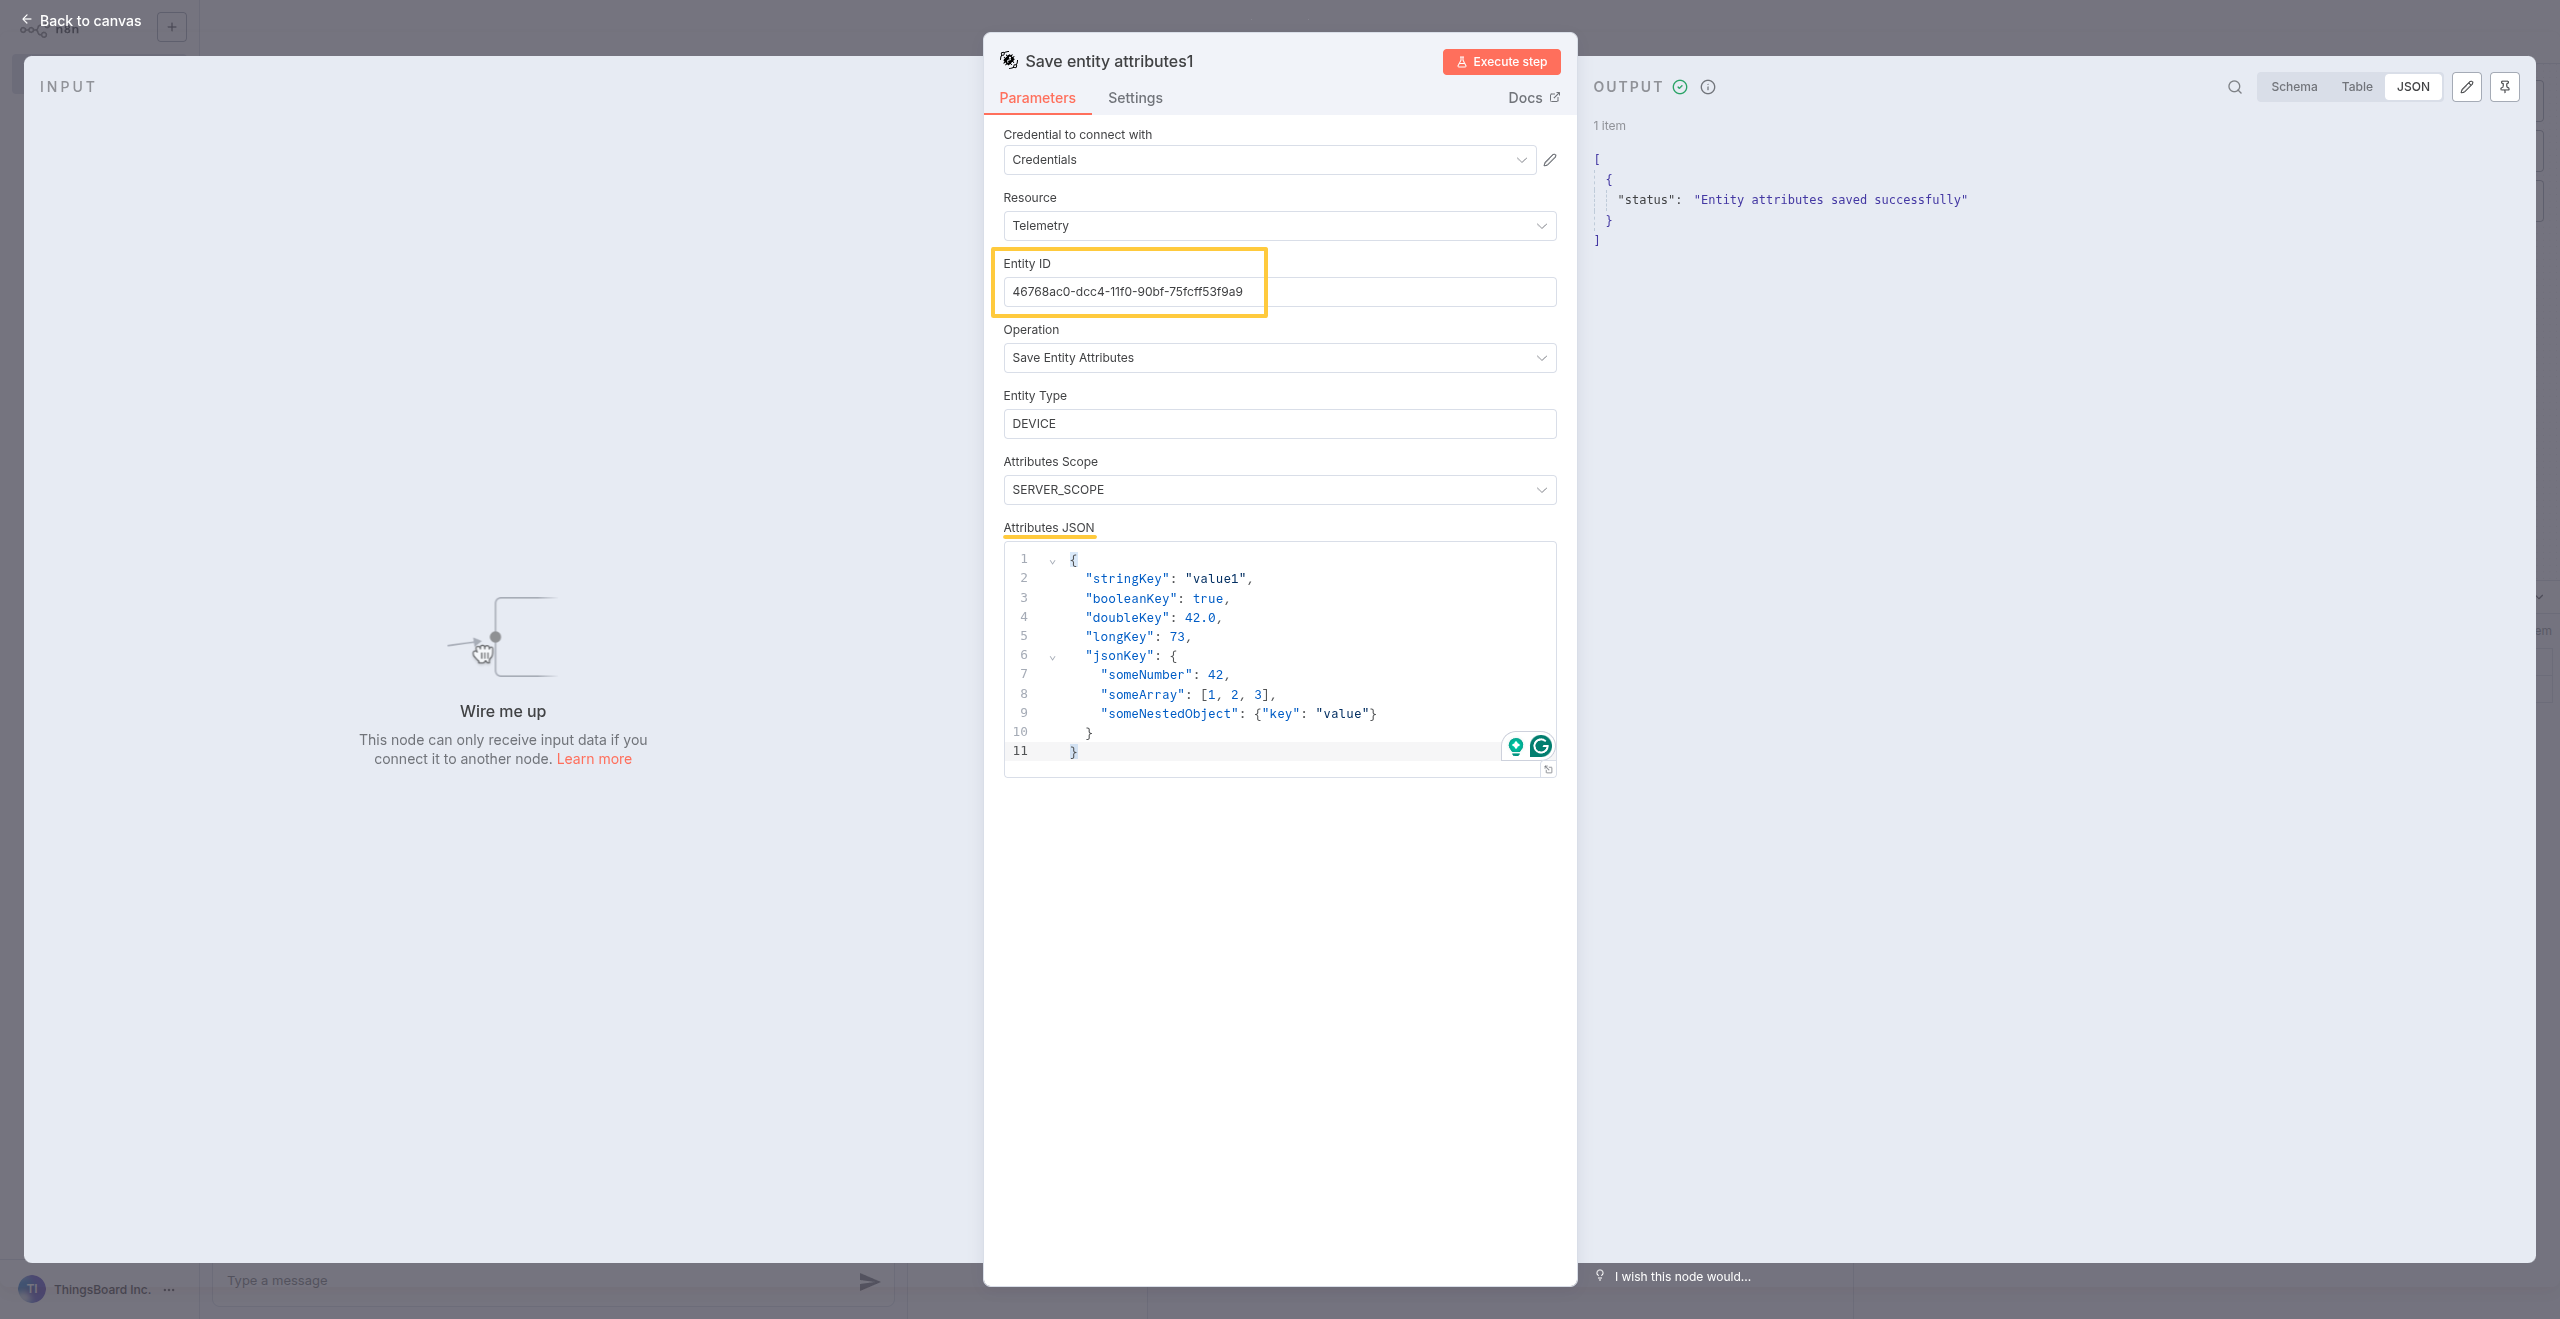Expand the Attributes Scope dropdown
The width and height of the screenshot is (2560, 1319).
pos(1279,490)
